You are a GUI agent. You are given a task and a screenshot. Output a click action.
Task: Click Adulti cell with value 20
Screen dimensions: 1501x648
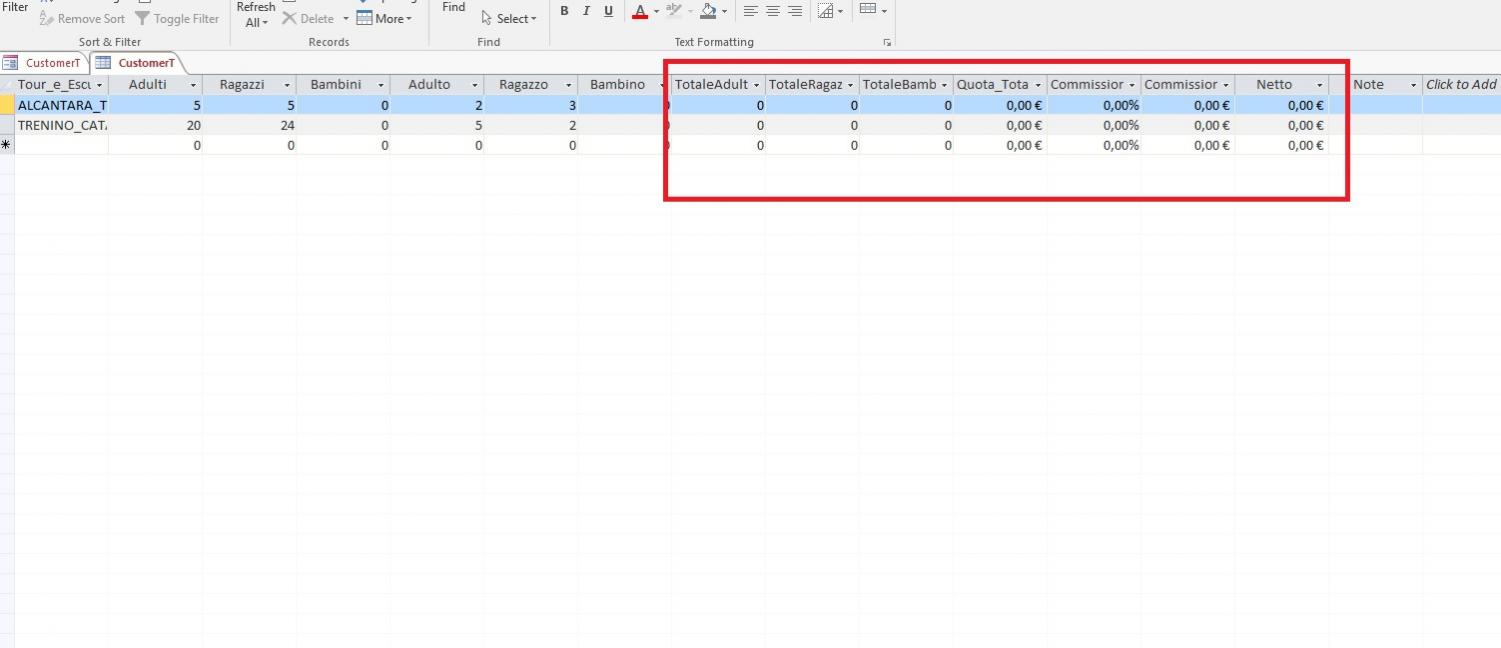[x=155, y=125]
